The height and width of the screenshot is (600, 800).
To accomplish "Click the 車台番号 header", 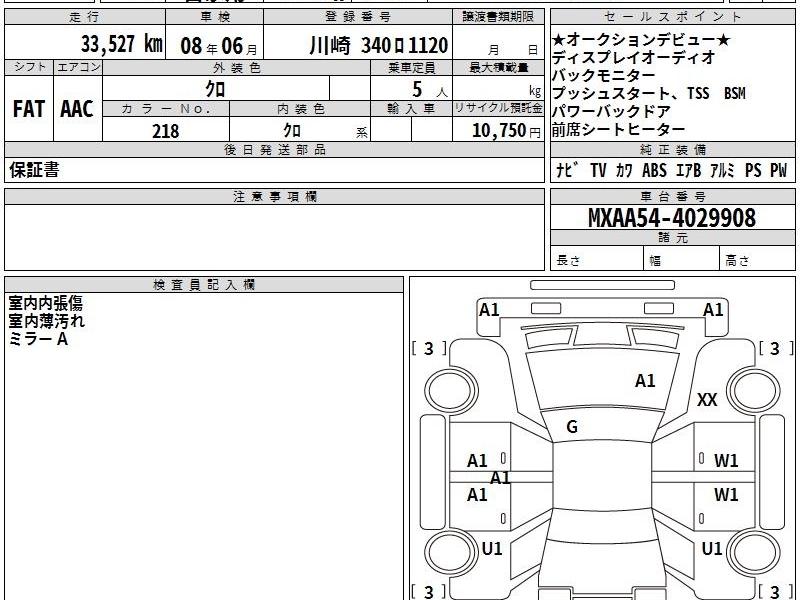I will pyautogui.click(x=672, y=196).
